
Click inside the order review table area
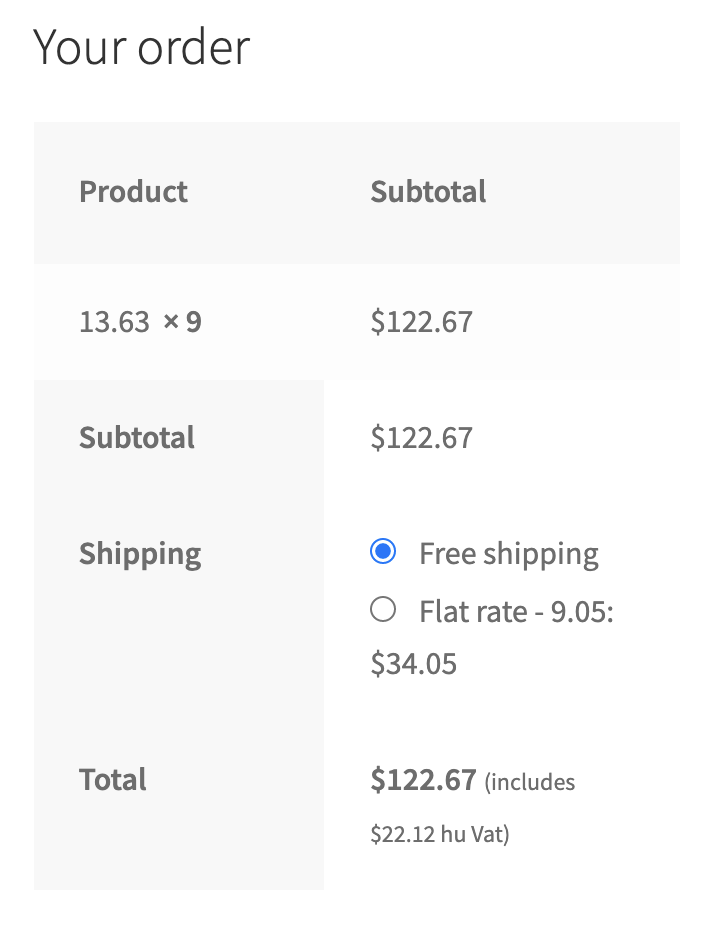point(356,500)
